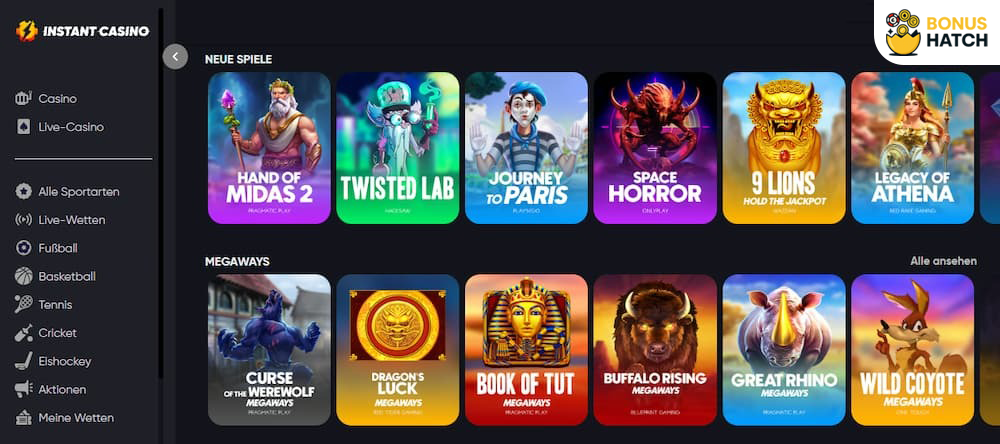Click the Alle Sportarten star icon
This screenshot has width=1000, height=444.
pyautogui.click(x=23, y=191)
